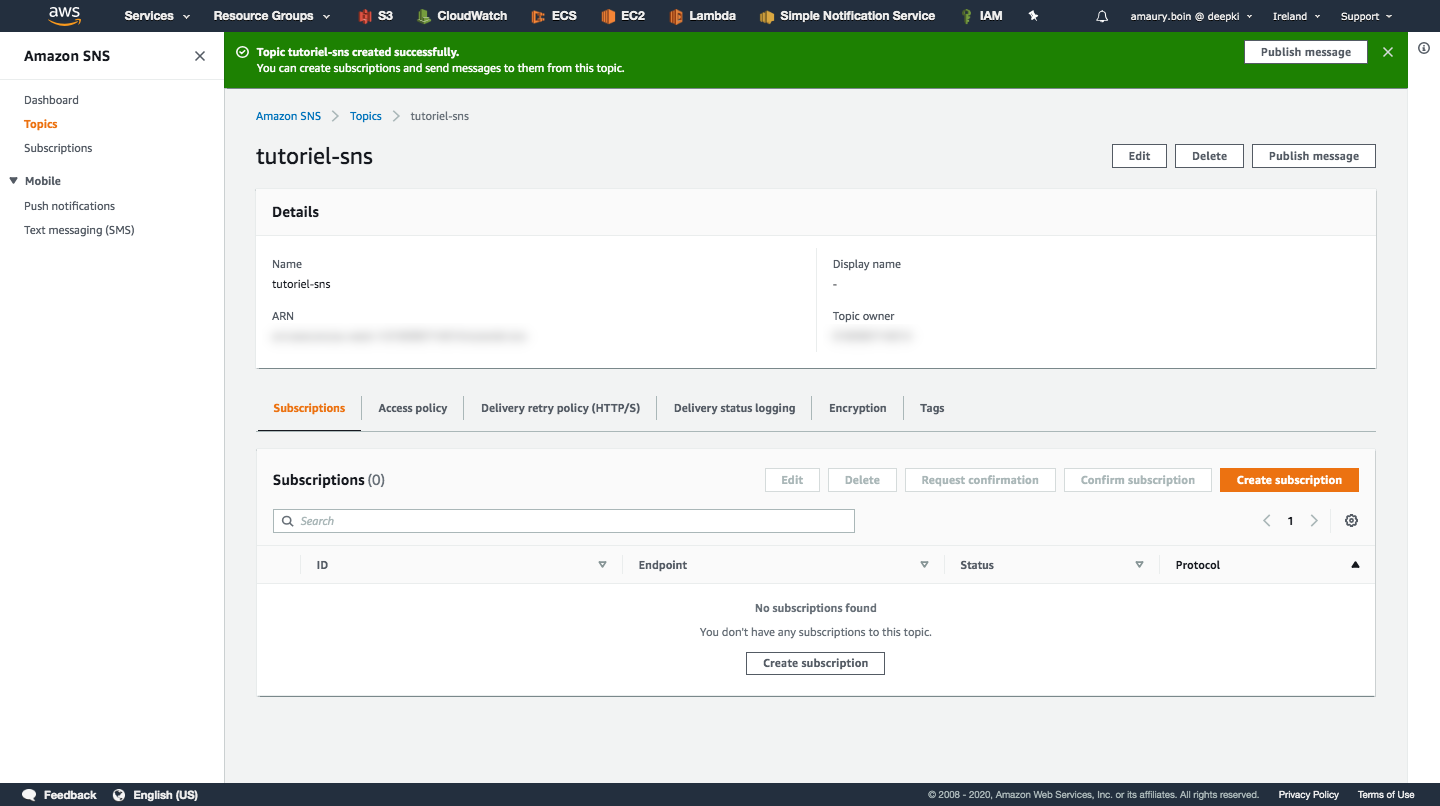The image size is (1440, 806).
Task: Click the subscriptions search field
Action: pos(564,521)
